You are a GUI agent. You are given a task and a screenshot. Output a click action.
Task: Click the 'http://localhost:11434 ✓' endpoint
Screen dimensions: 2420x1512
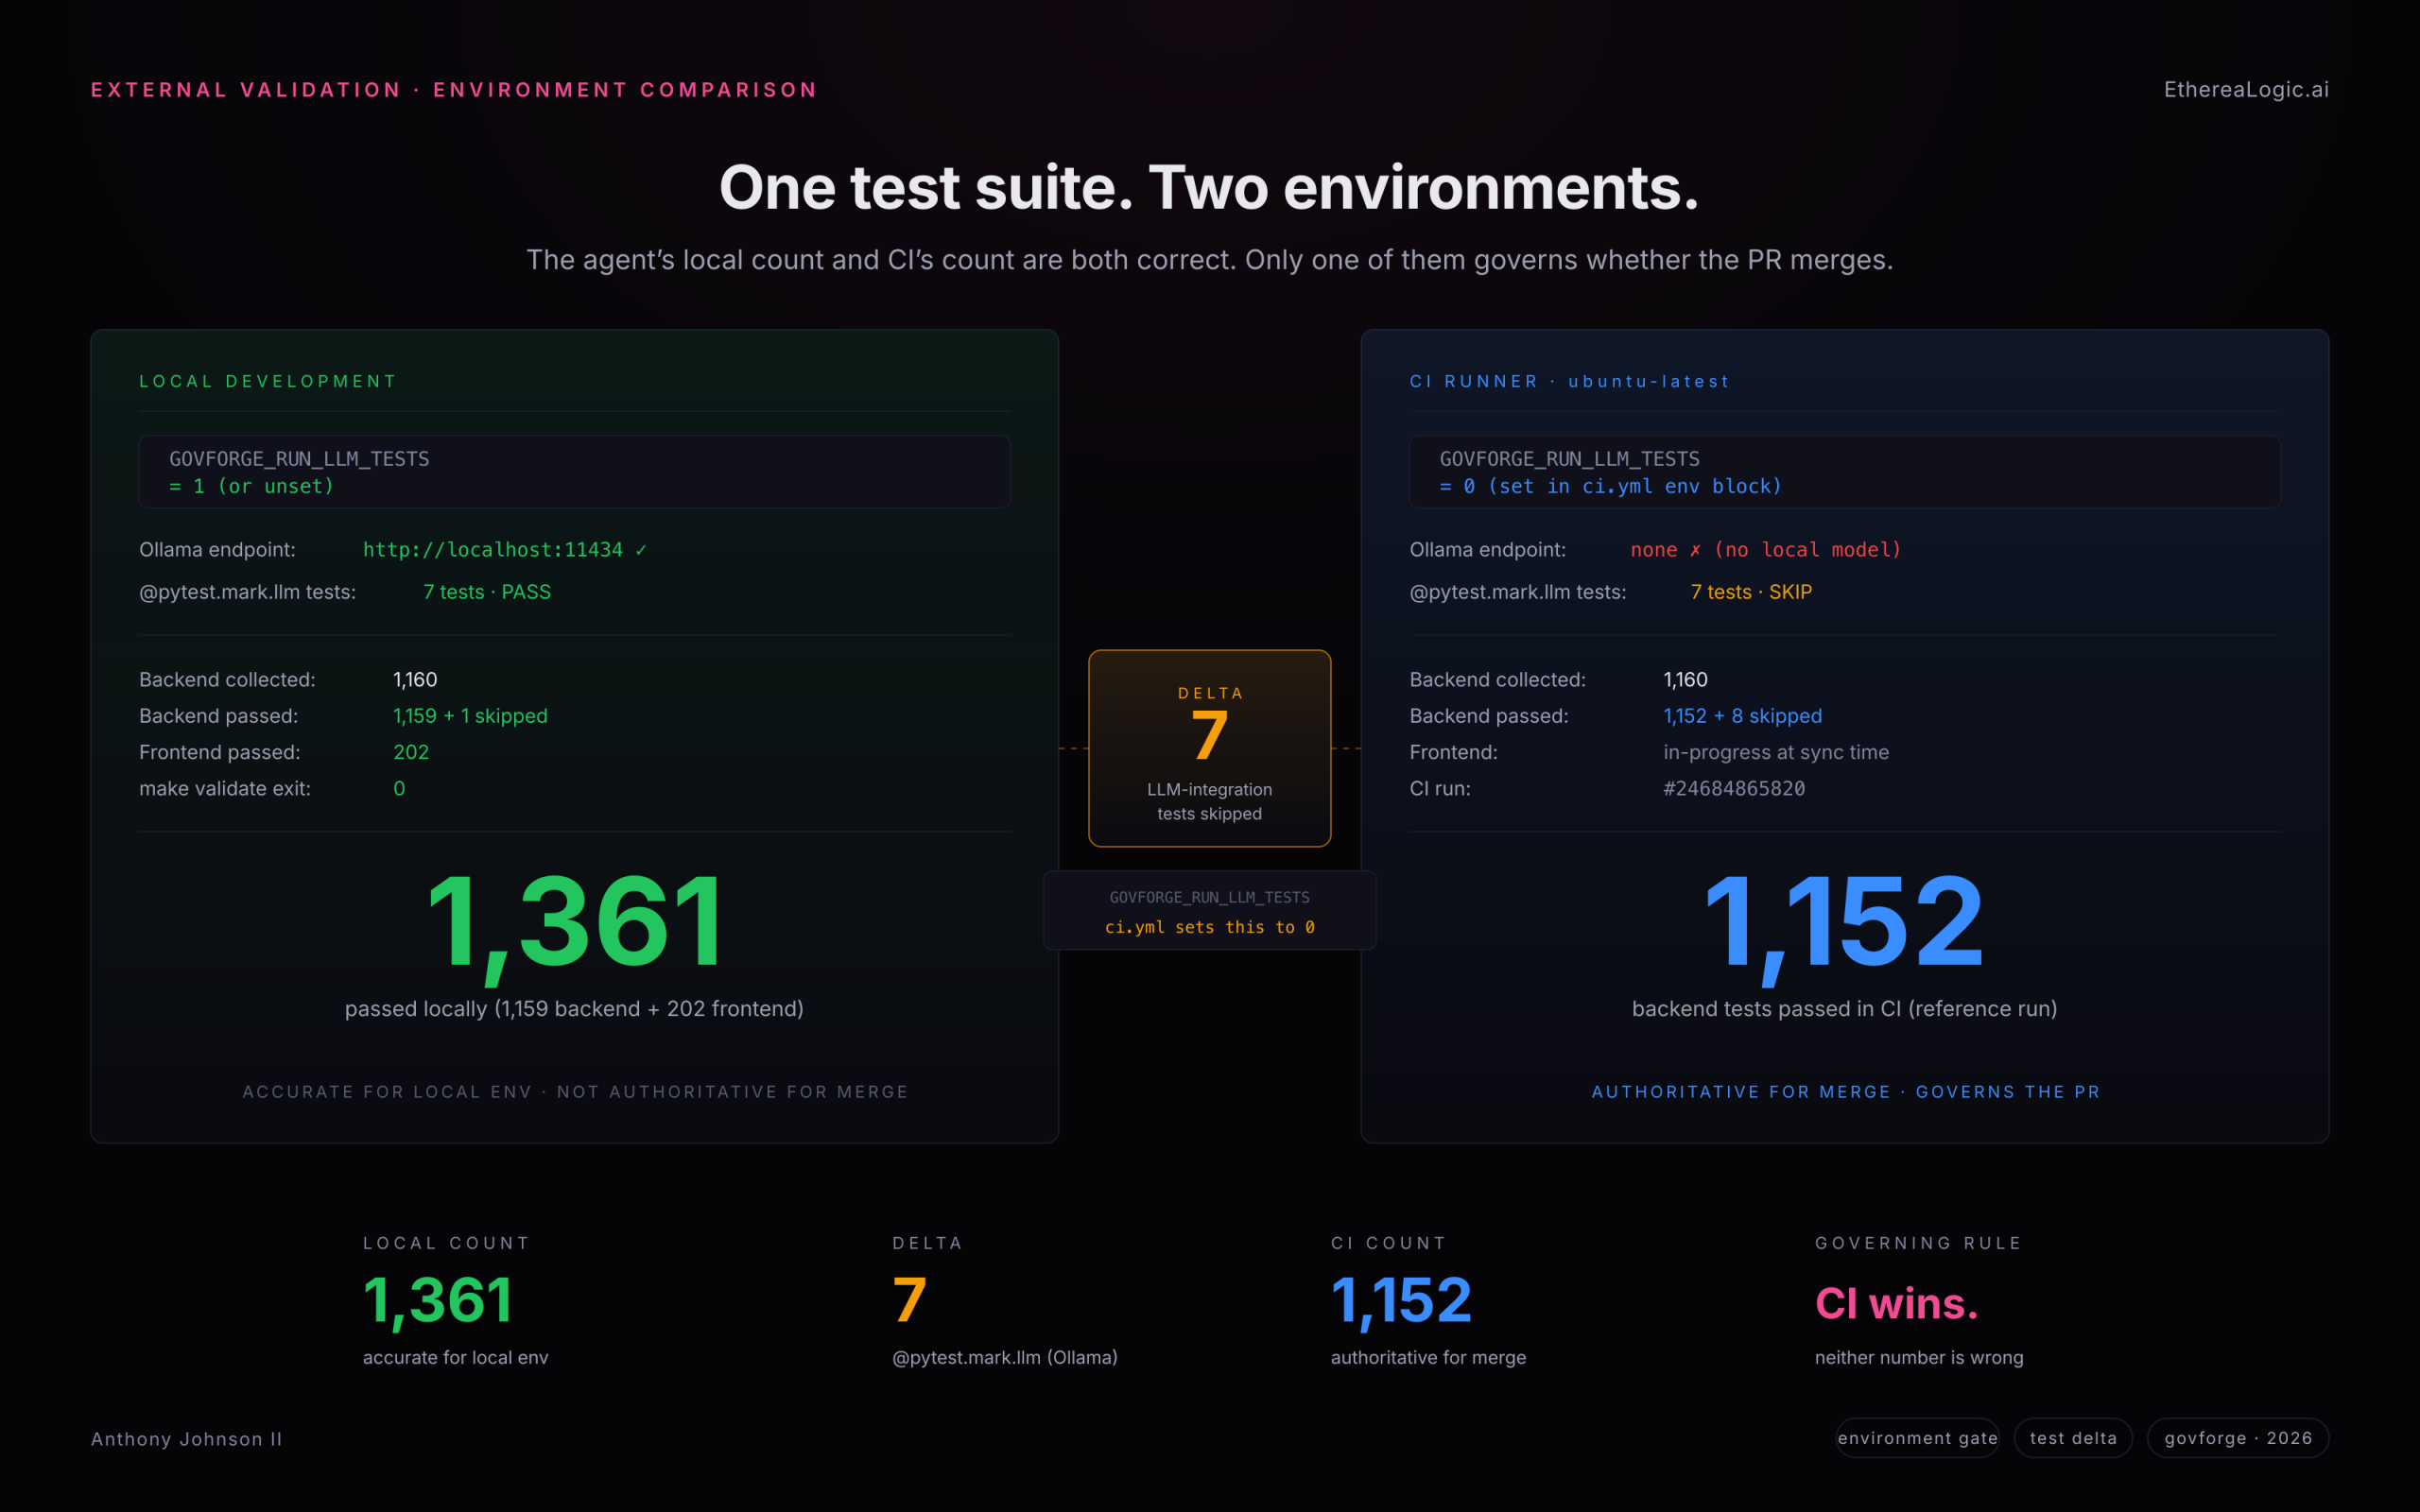(505, 550)
